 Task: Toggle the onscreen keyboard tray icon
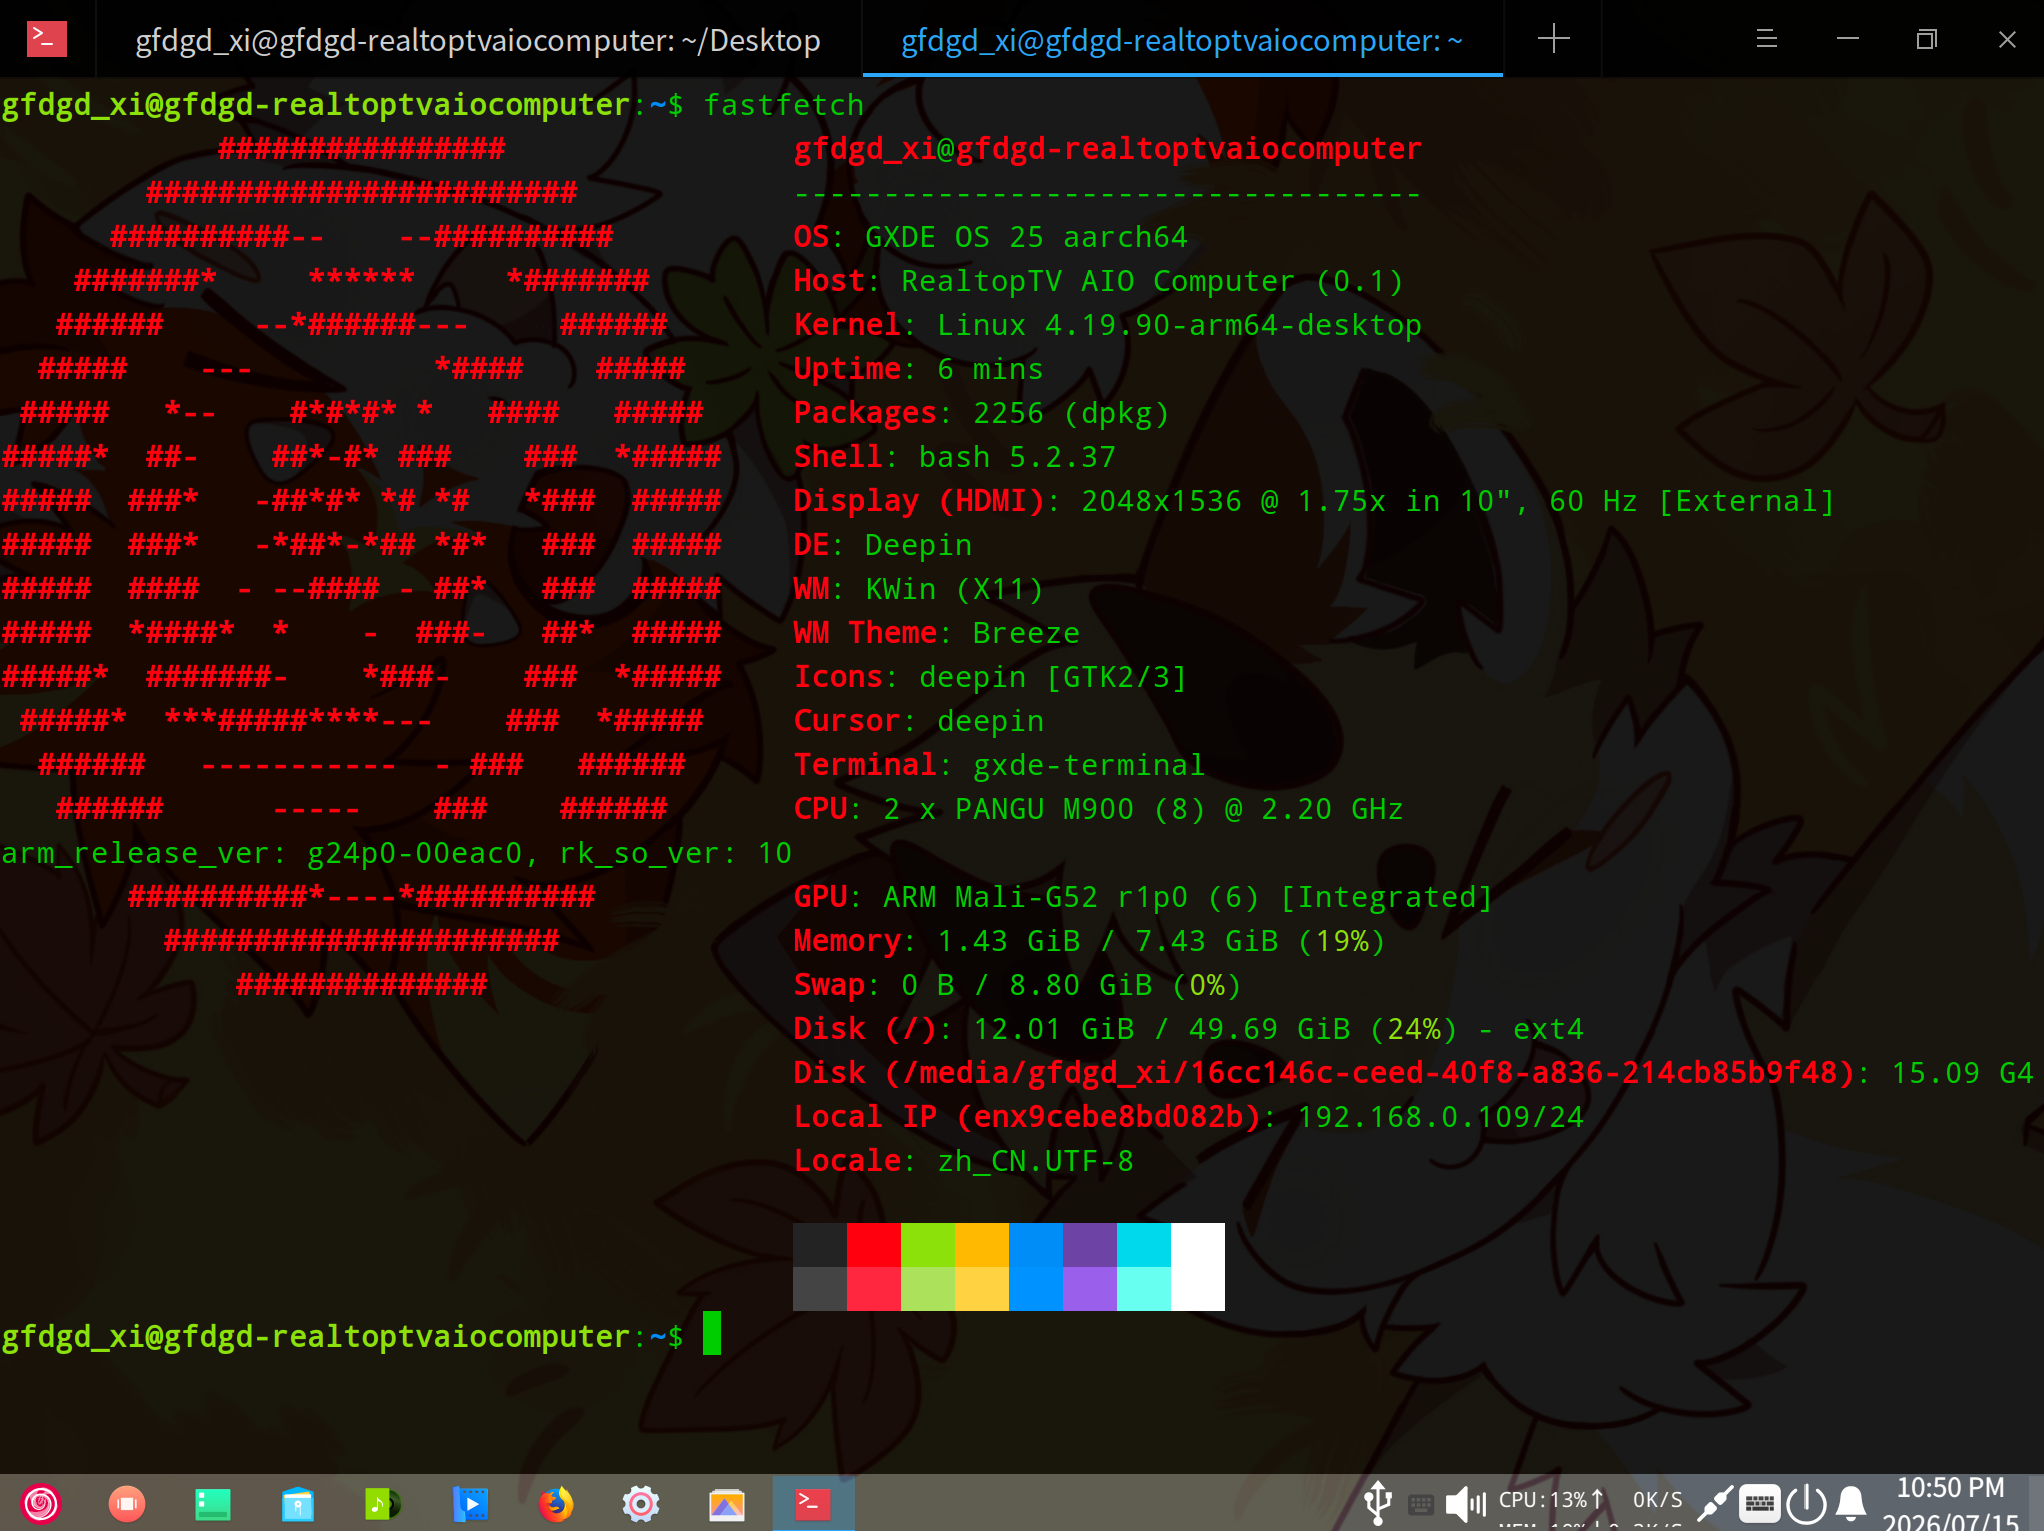(x=1759, y=1503)
